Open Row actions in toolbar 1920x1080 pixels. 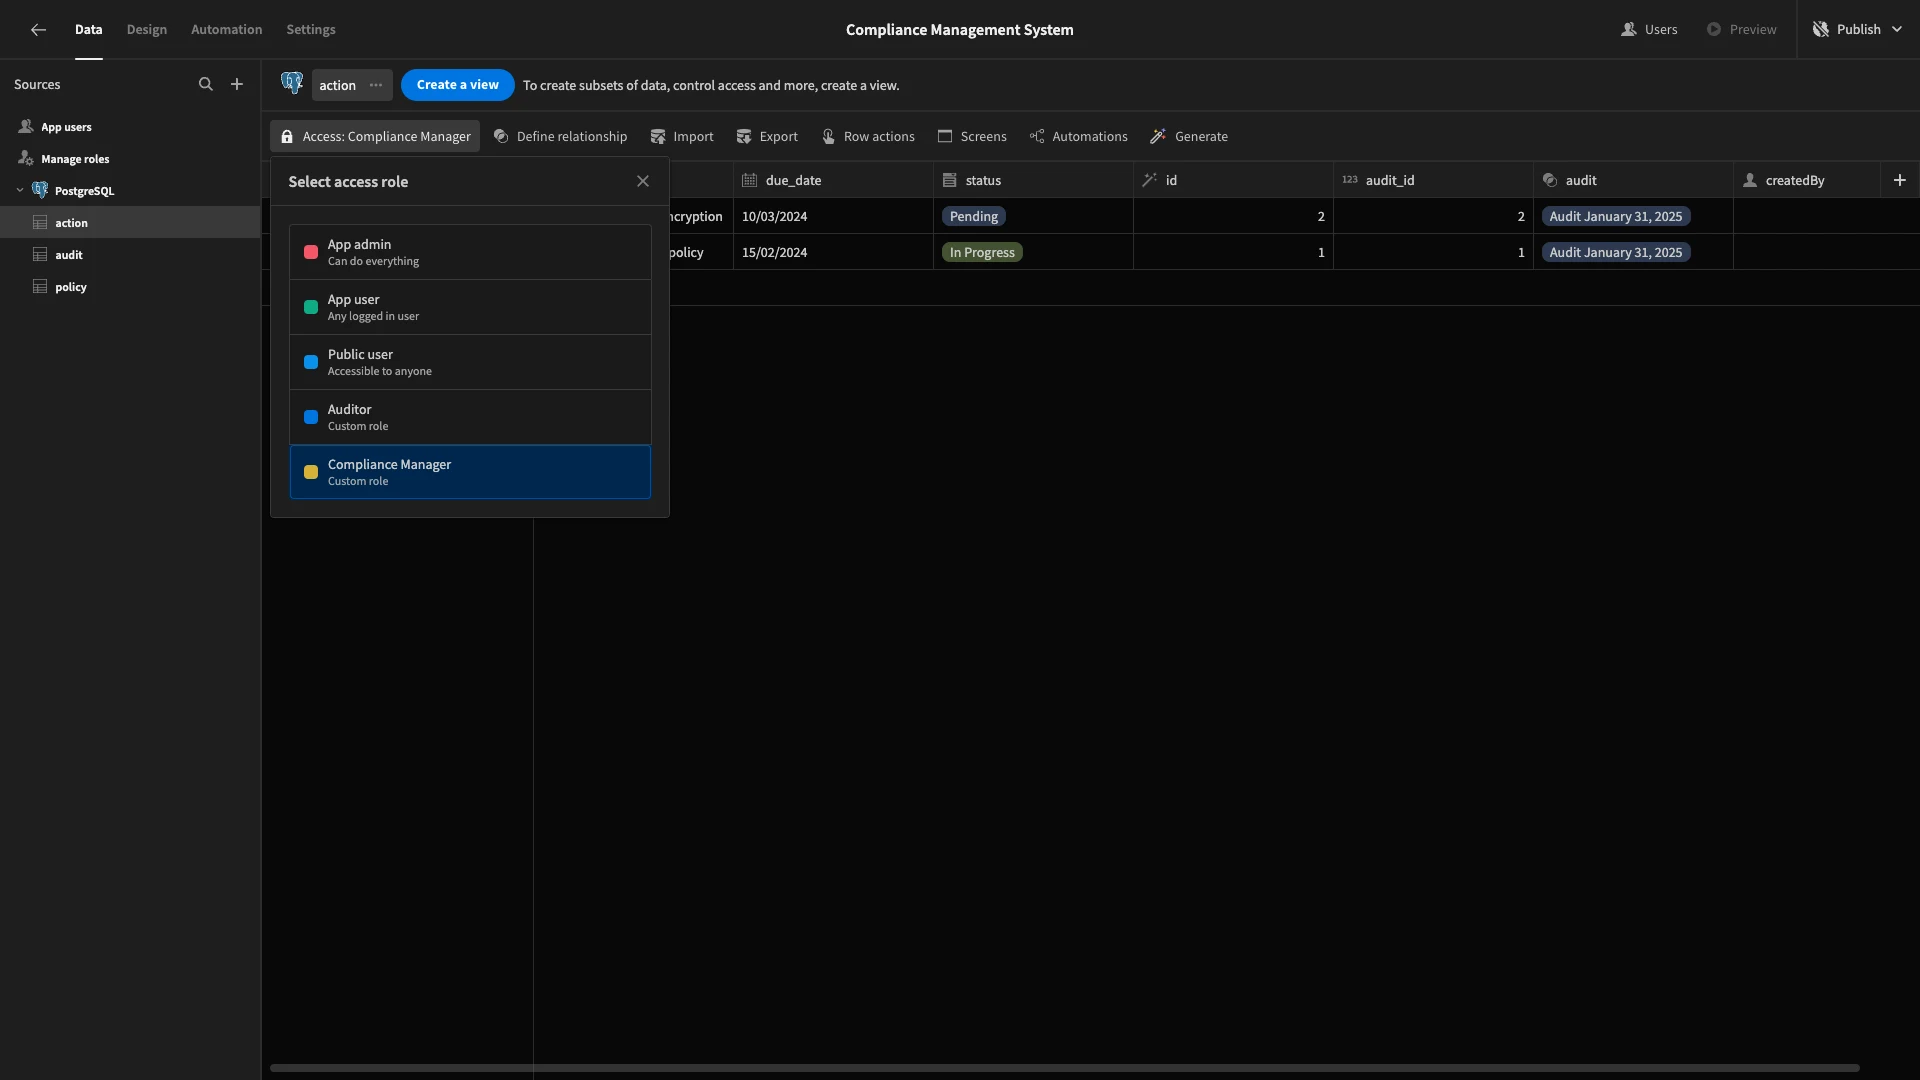coord(868,137)
